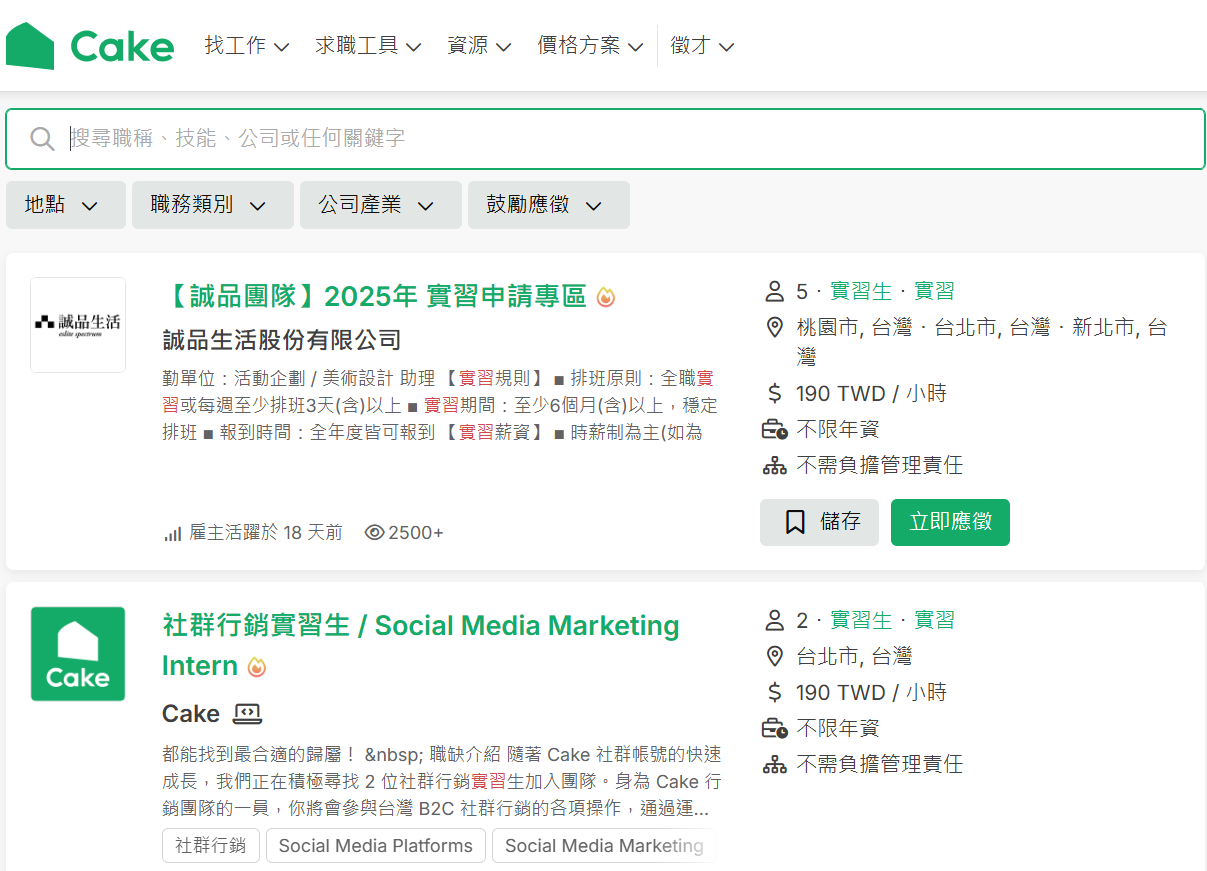Screen dimensions: 1207x871
Task: Click the 實習 type link in the Cake job details
Action: coord(934,620)
